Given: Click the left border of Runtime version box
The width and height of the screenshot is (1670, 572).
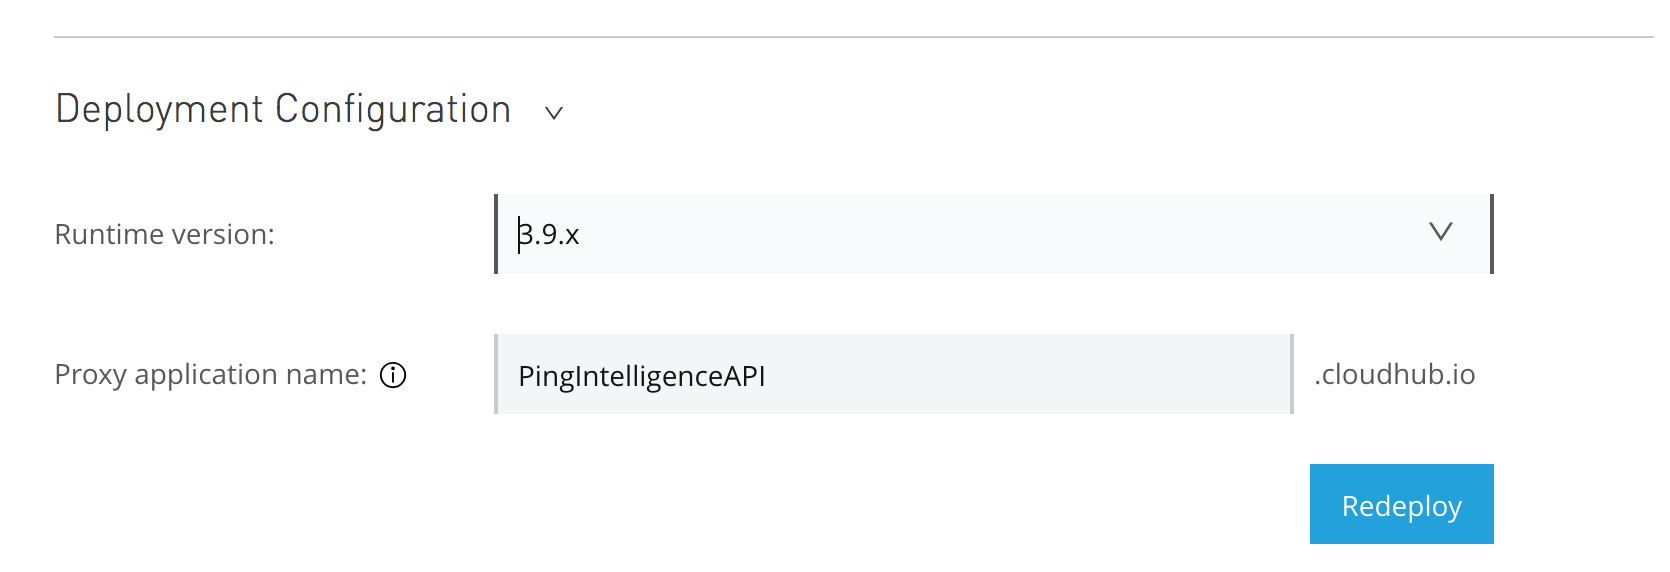Looking at the screenshot, I should [x=496, y=234].
